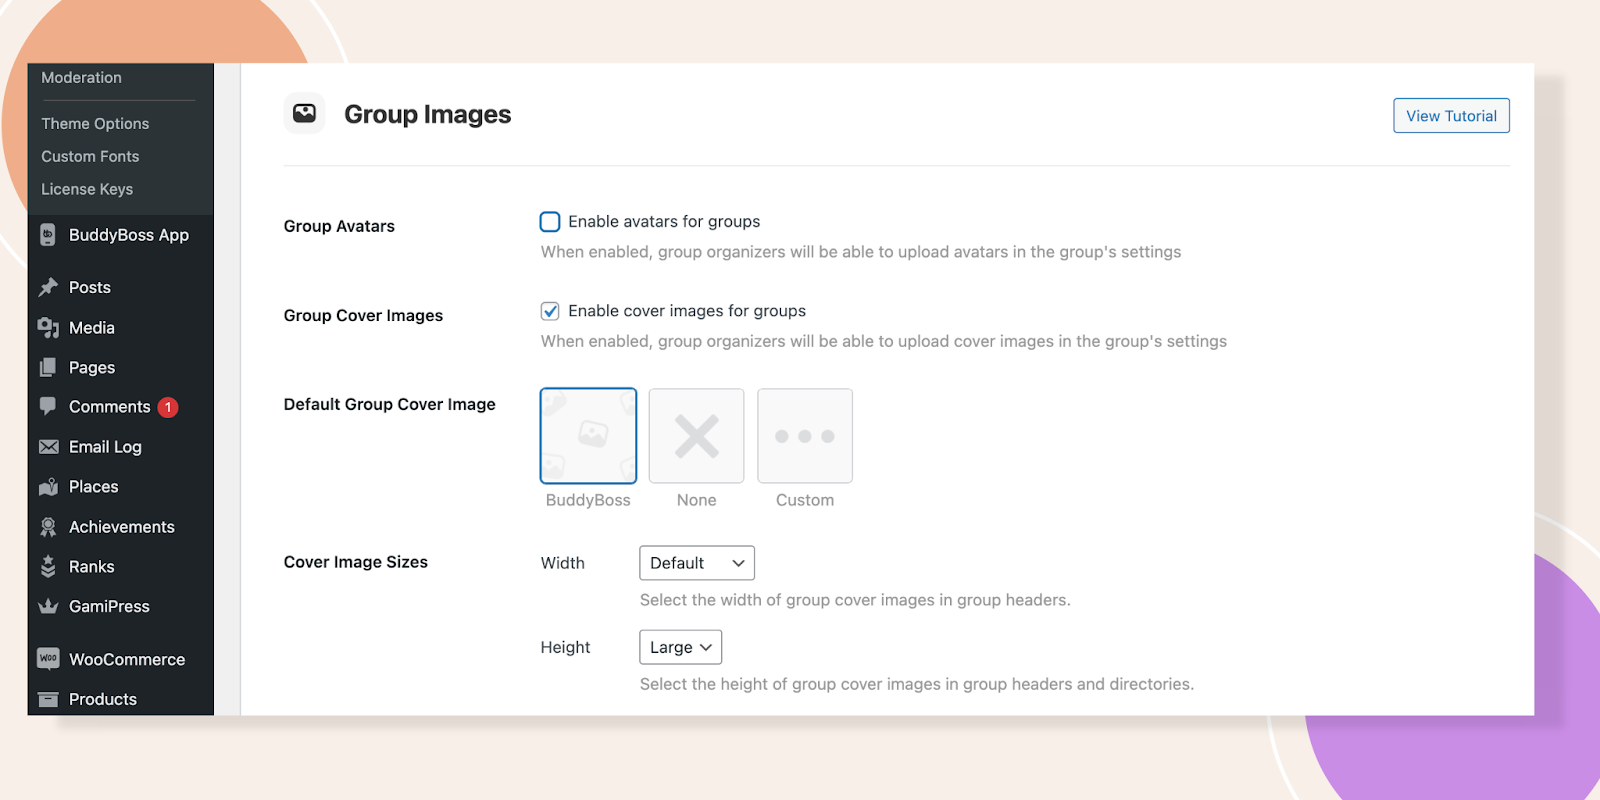The image size is (1600, 800).
Task: Open the WooCommerce menu label
Action: (x=127, y=659)
